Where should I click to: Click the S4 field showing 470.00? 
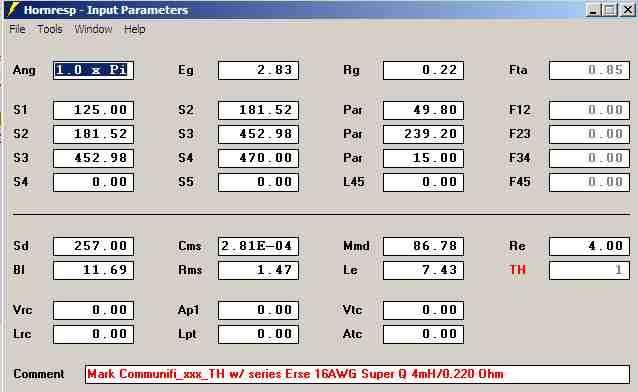(258, 158)
